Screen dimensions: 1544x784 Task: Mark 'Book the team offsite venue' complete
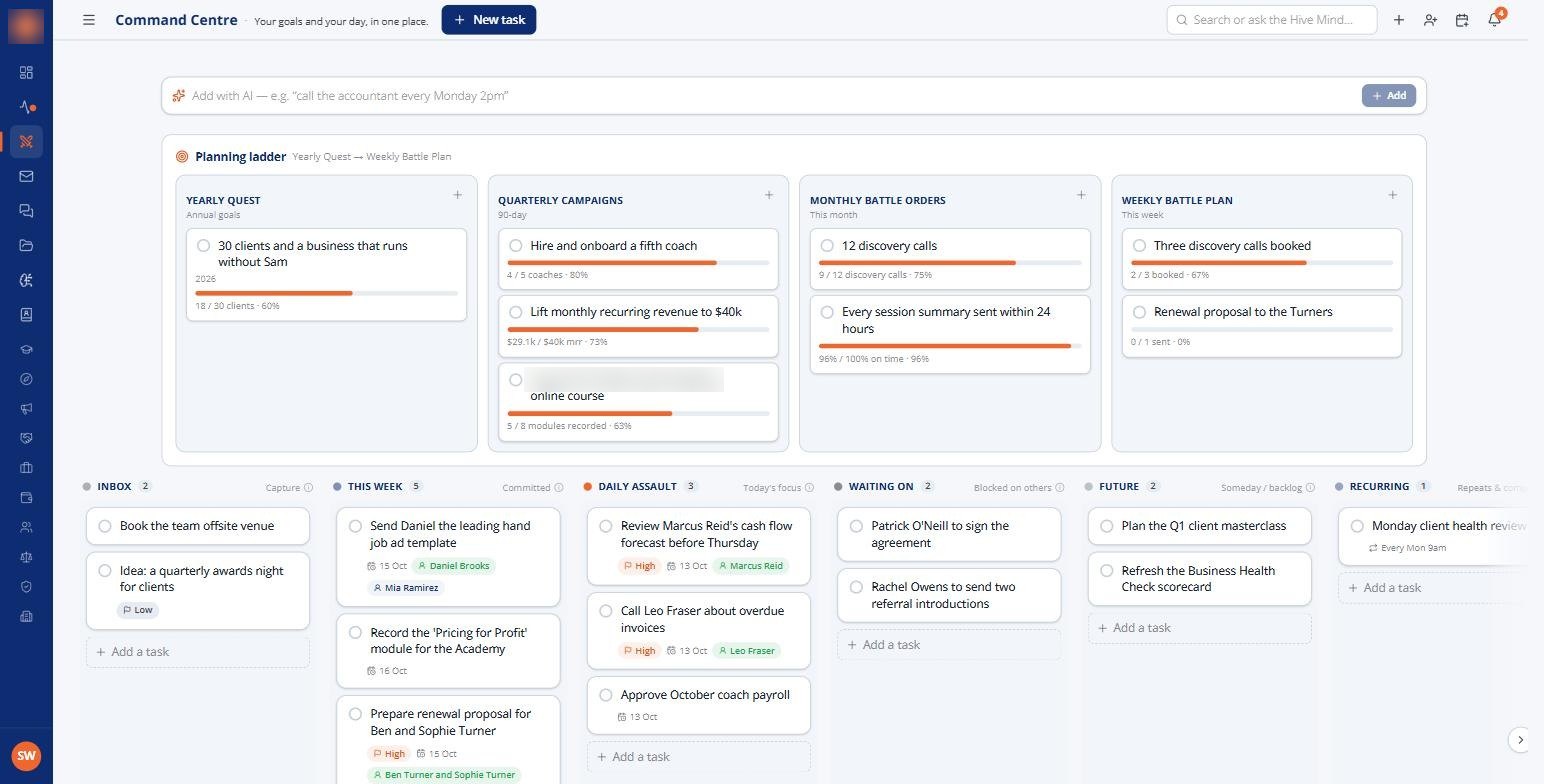[105, 526]
